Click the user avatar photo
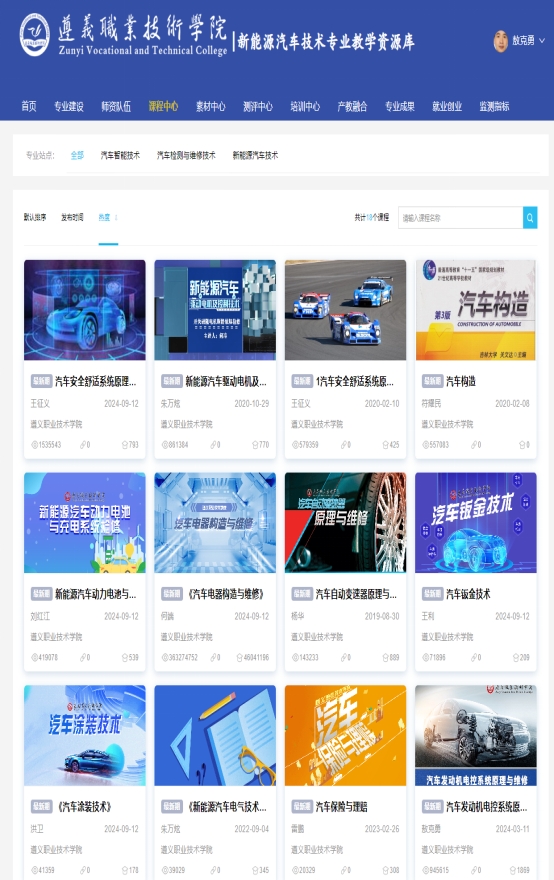This screenshot has height=880, width=554. (x=500, y=41)
